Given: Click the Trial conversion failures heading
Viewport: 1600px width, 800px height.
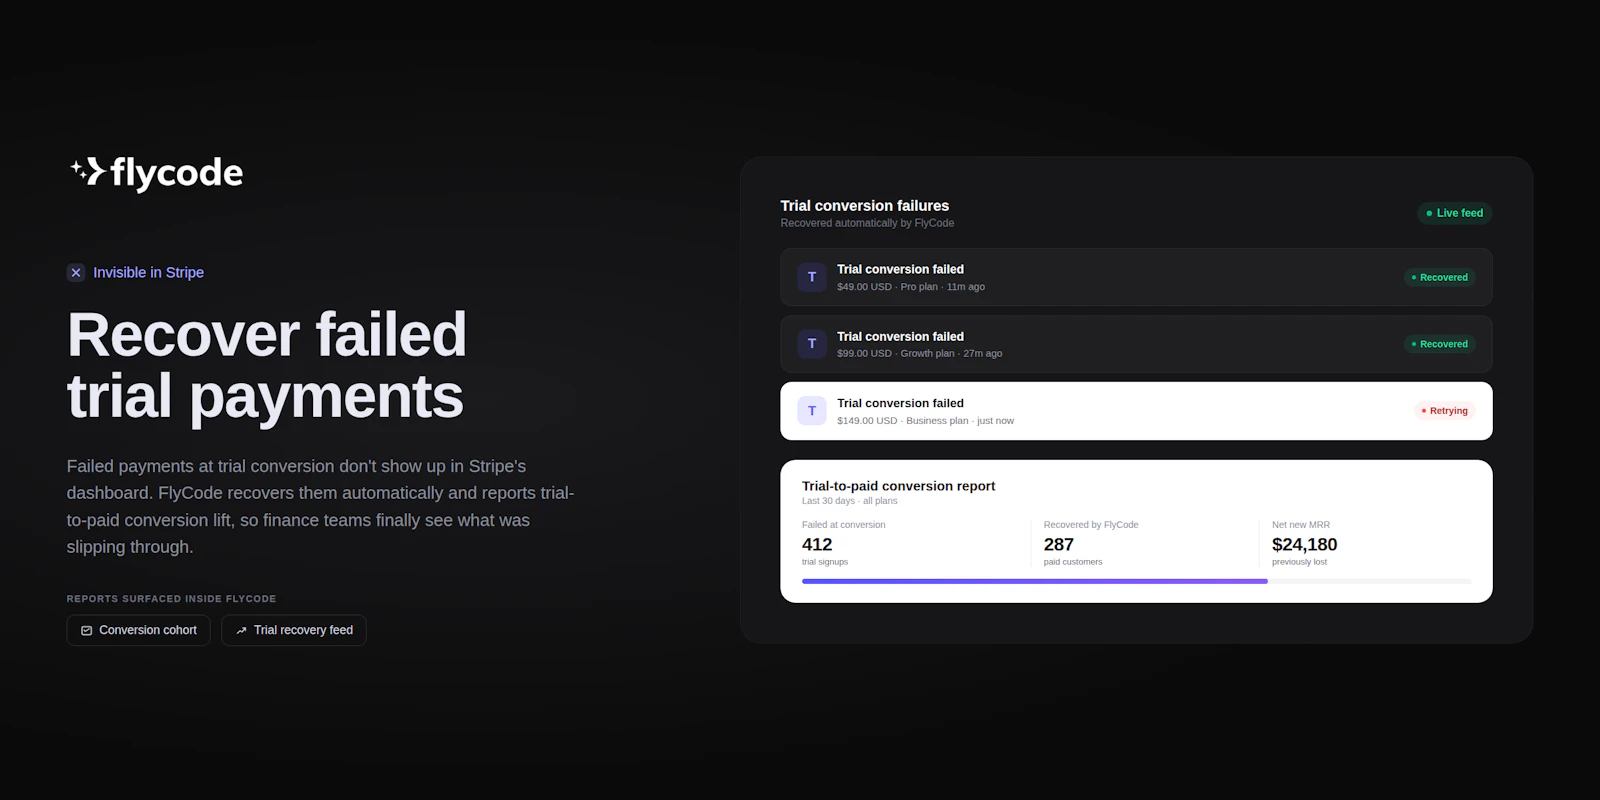Looking at the screenshot, I should [864, 206].
